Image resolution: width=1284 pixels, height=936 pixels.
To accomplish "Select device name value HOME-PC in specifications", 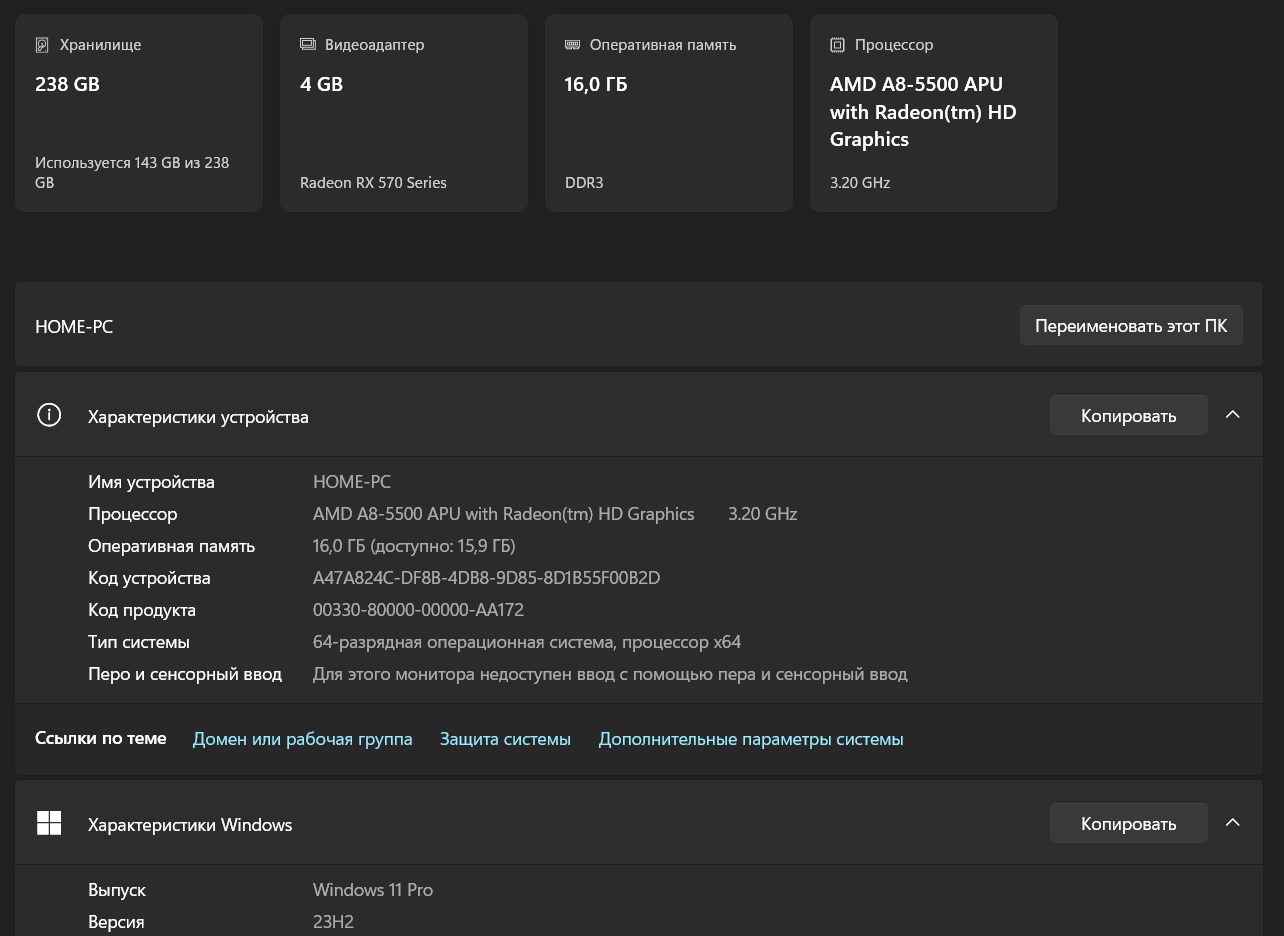I will [x=352, y=482].
